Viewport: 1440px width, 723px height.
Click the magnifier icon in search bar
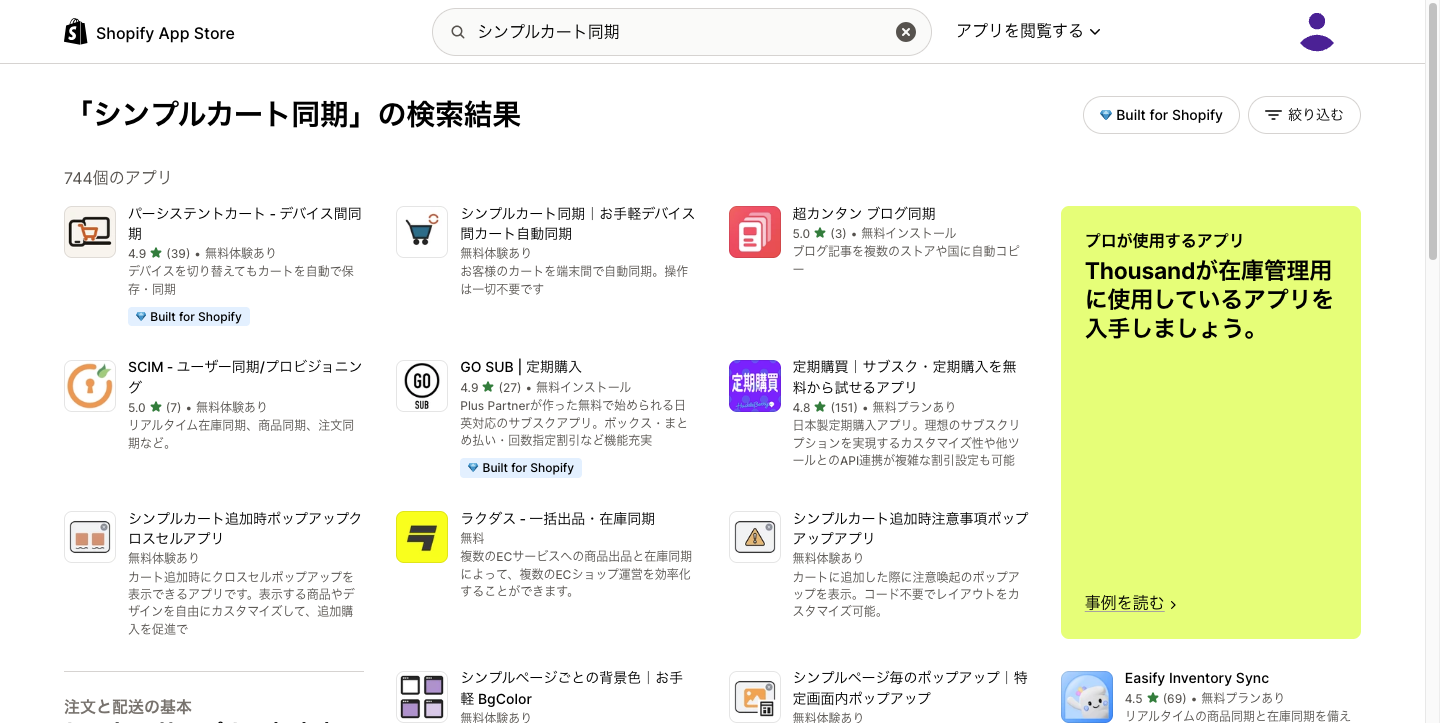tap(458, 32)
